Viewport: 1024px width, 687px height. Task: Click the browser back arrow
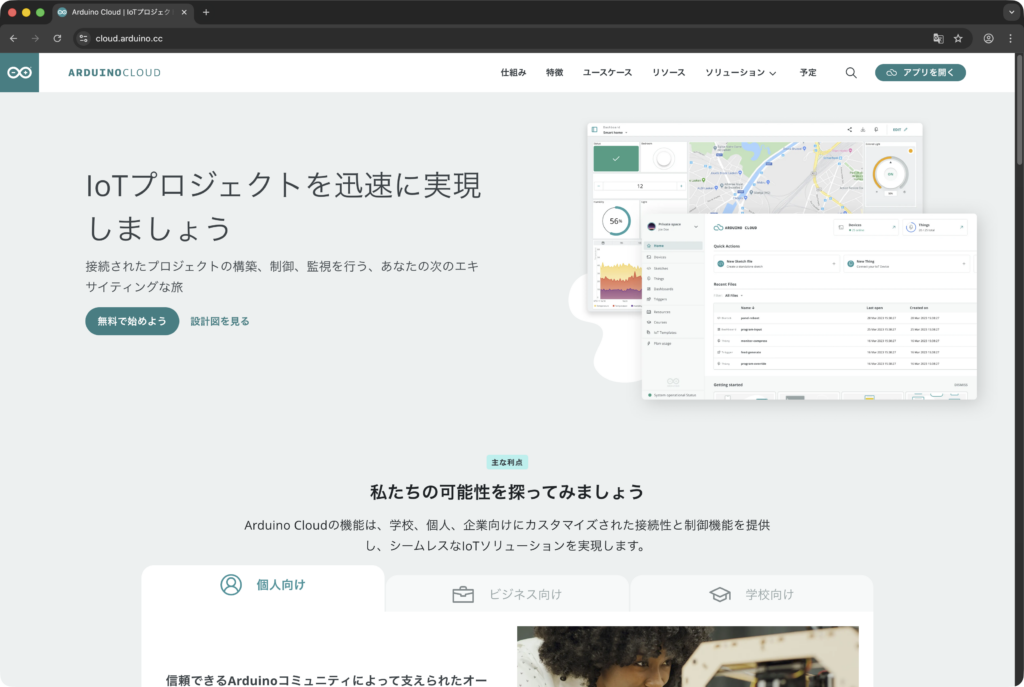tap(13, 39)
